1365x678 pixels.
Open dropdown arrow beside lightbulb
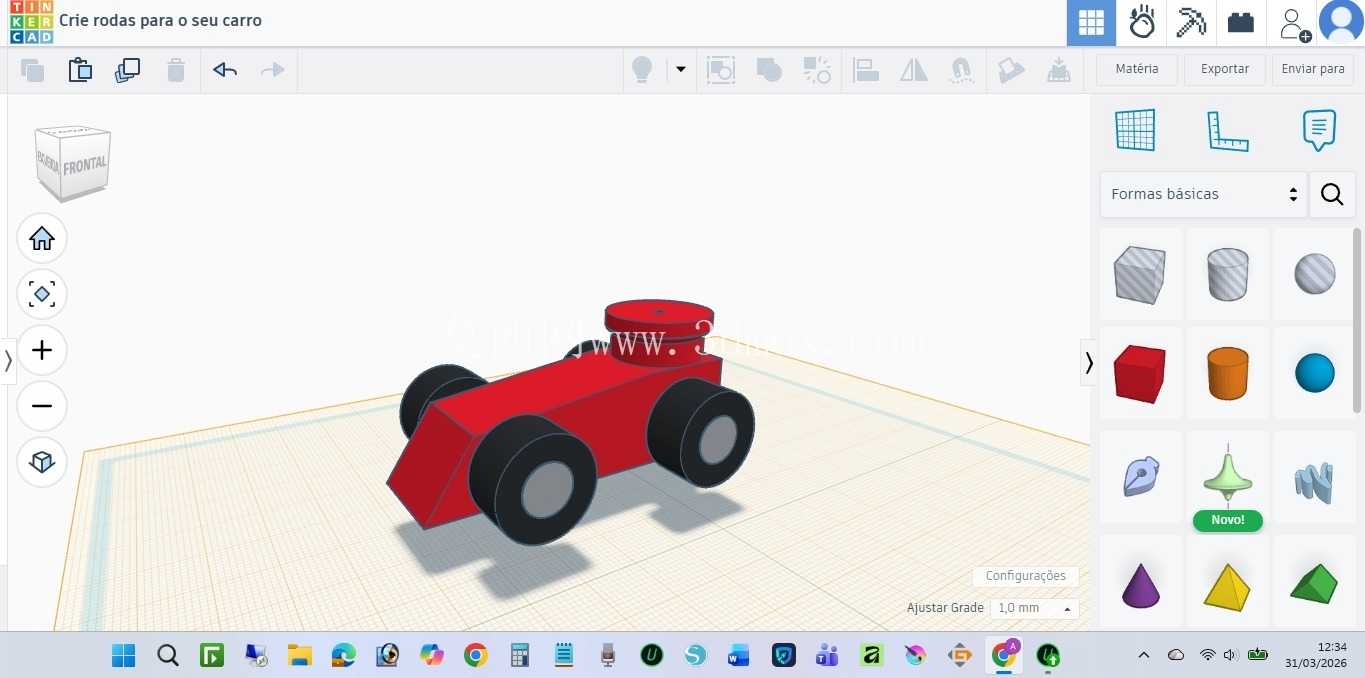click(681, 70)
